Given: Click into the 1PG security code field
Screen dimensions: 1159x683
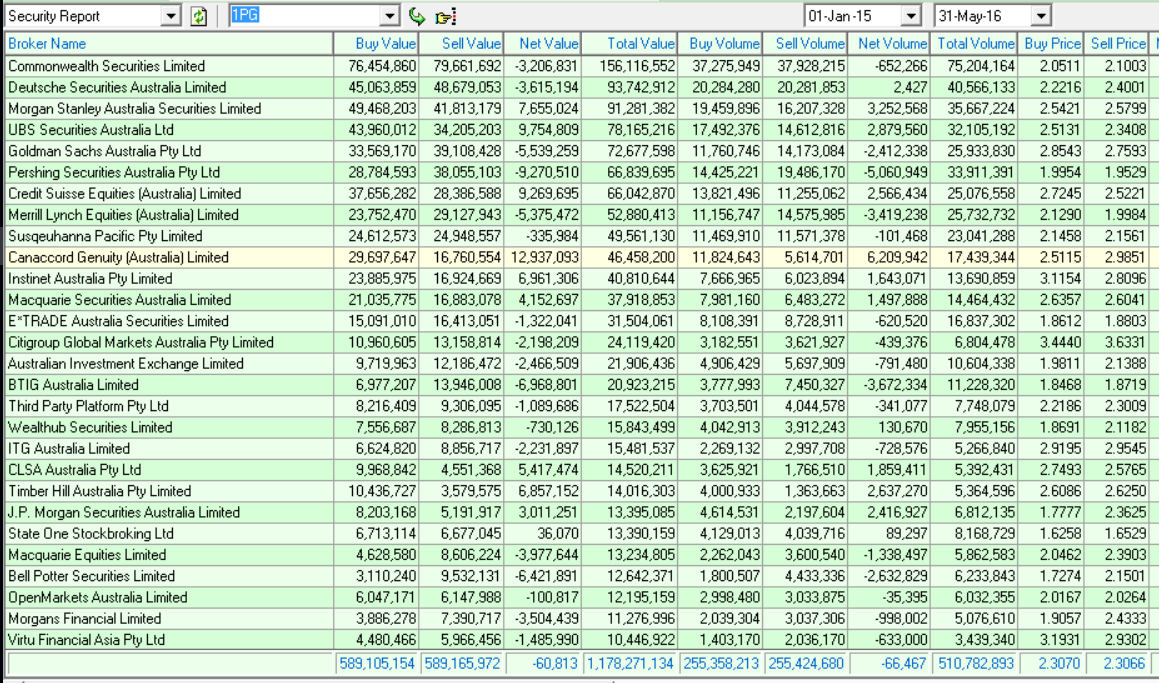Looking at the screenshot, I should [305, 16].
